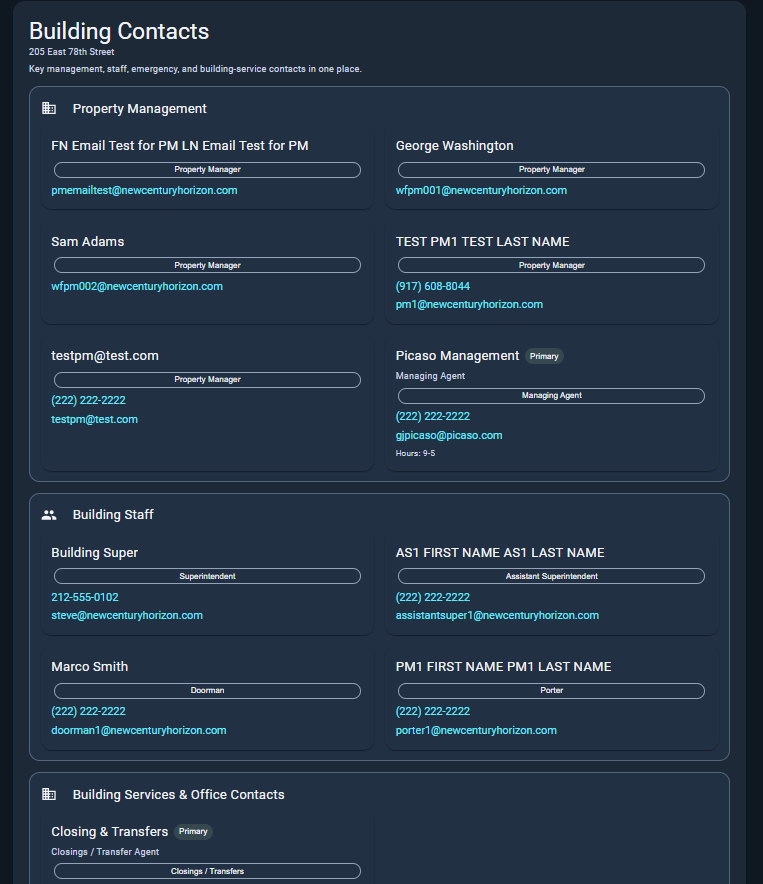Click the Property Manager chip under TEST PM1 TEST LAST NAME
The height and width of the screenshot is (884, 763).
551,265
